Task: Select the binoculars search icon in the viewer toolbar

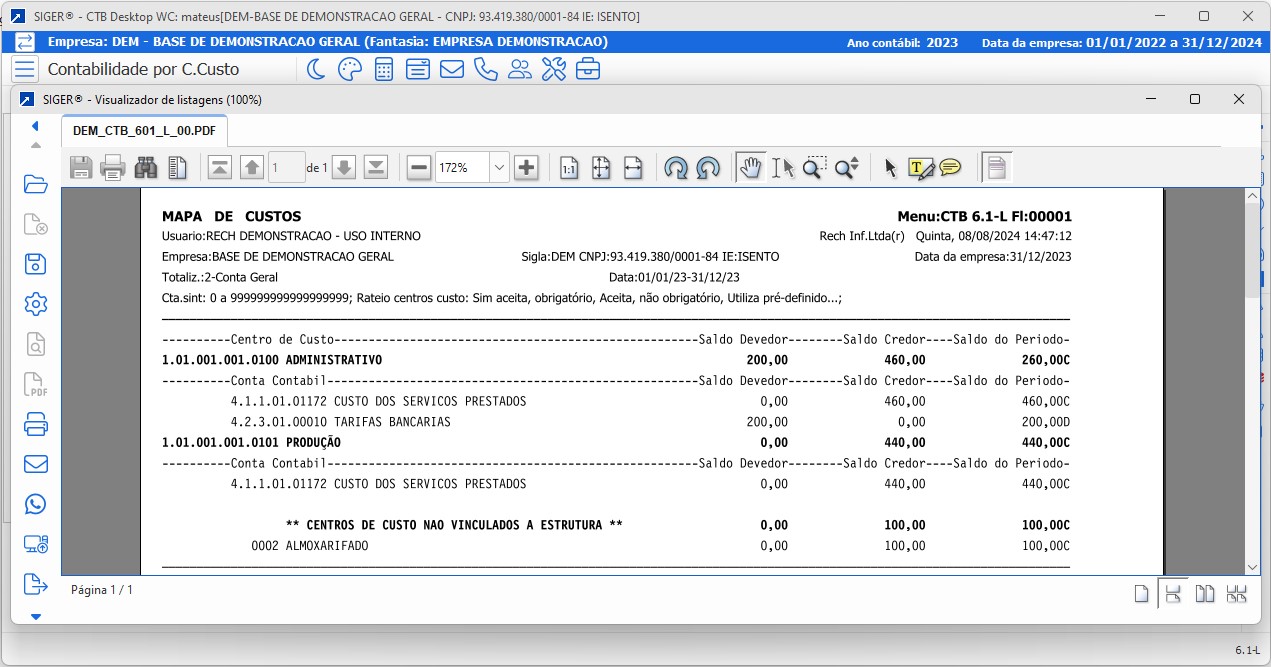Action: pyautogui.click(x=145, y=168)
